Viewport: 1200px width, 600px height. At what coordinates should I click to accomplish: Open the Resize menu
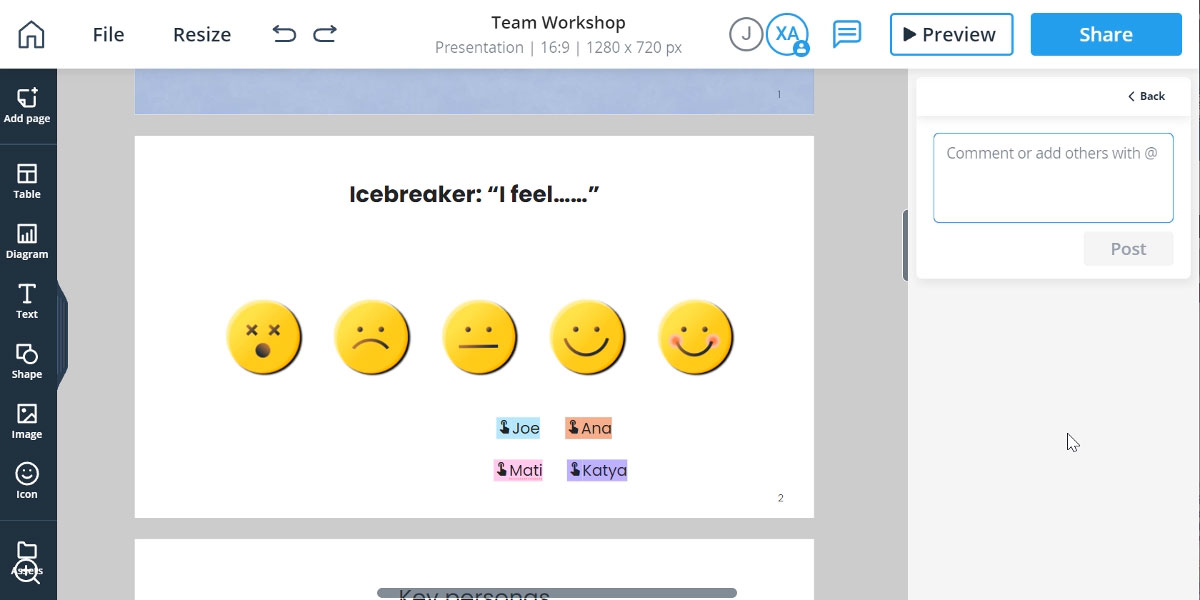[x=202, y=34]
